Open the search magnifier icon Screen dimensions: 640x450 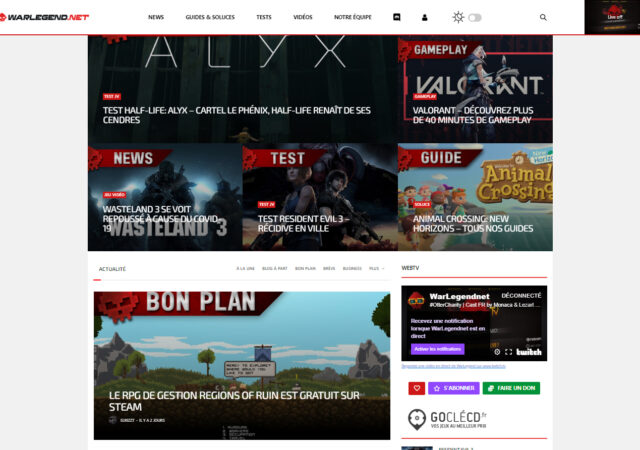click(x=543, y=17)
